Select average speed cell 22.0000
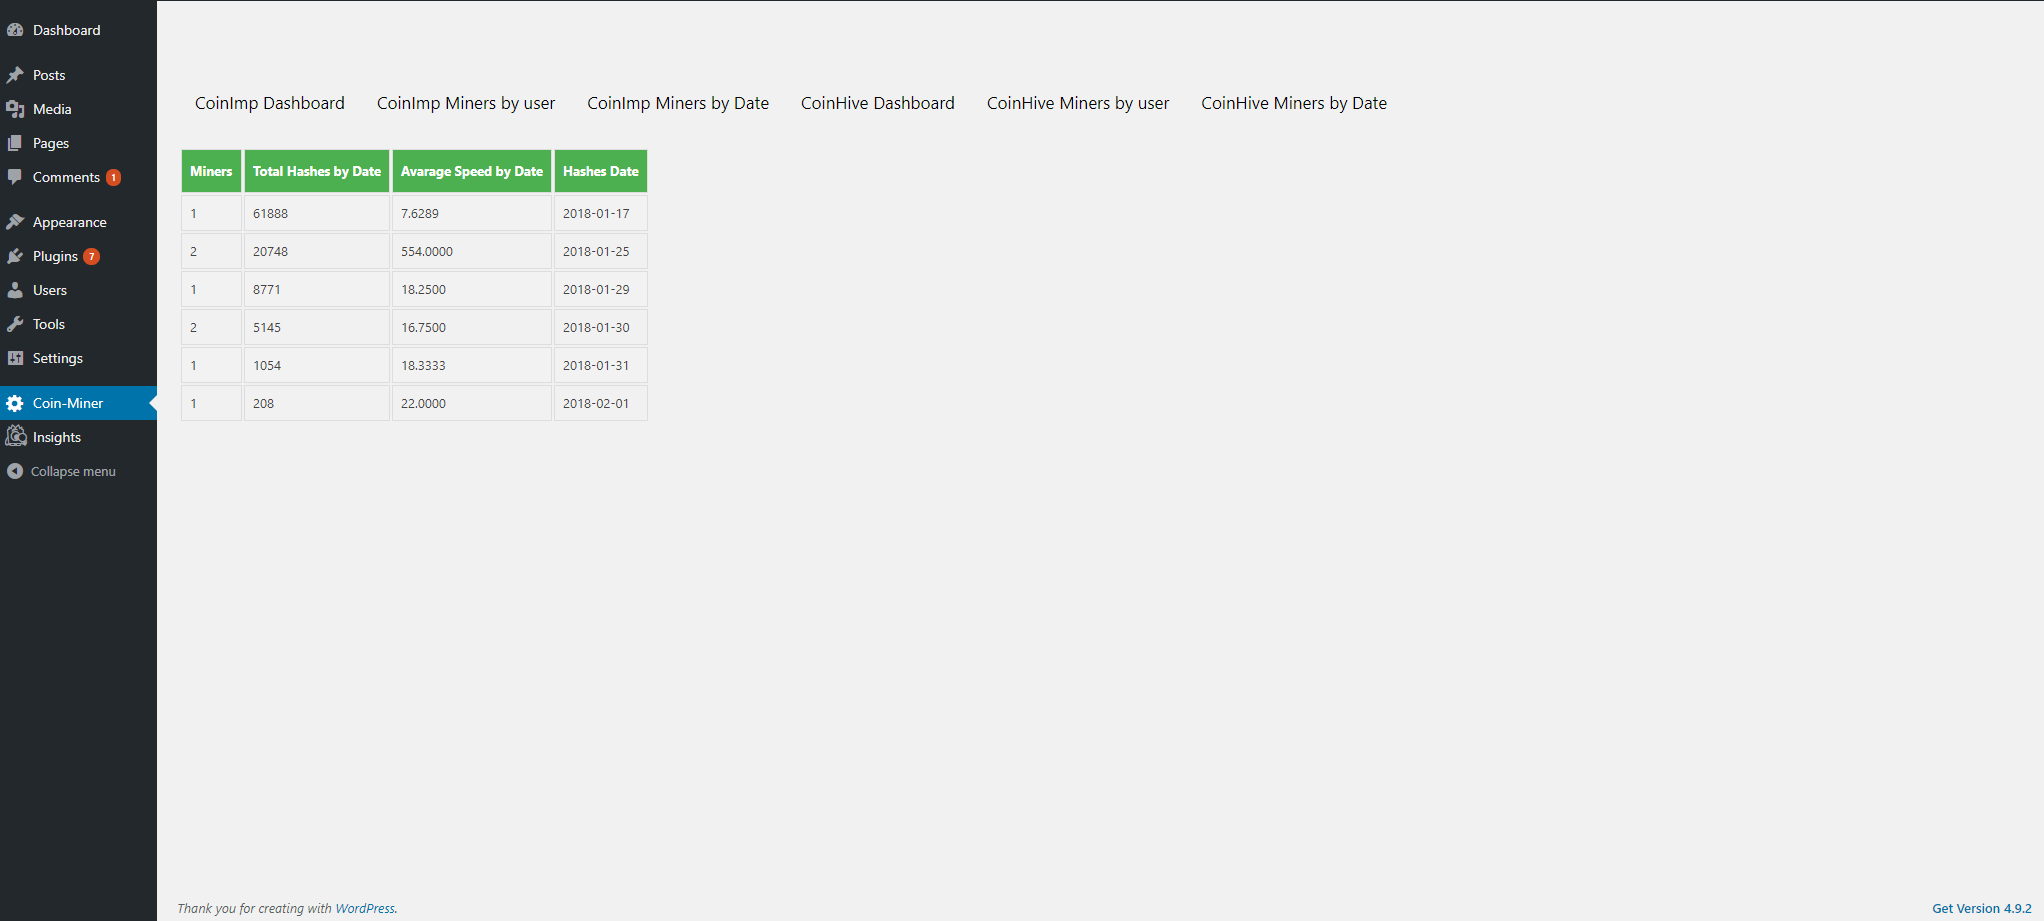This screenshot has width=2044, height=921. coord(472,403)
